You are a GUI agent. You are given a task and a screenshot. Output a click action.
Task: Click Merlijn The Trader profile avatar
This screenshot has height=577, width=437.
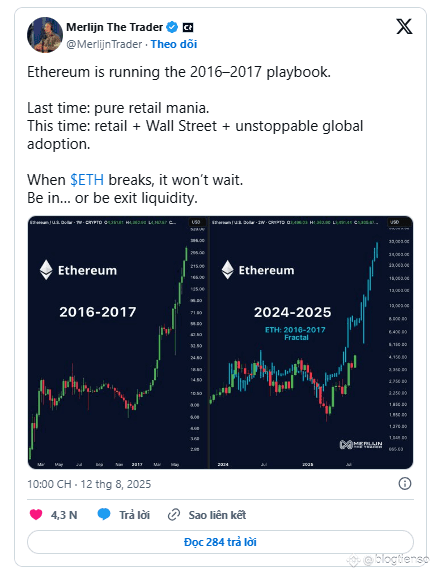[45, 35]
